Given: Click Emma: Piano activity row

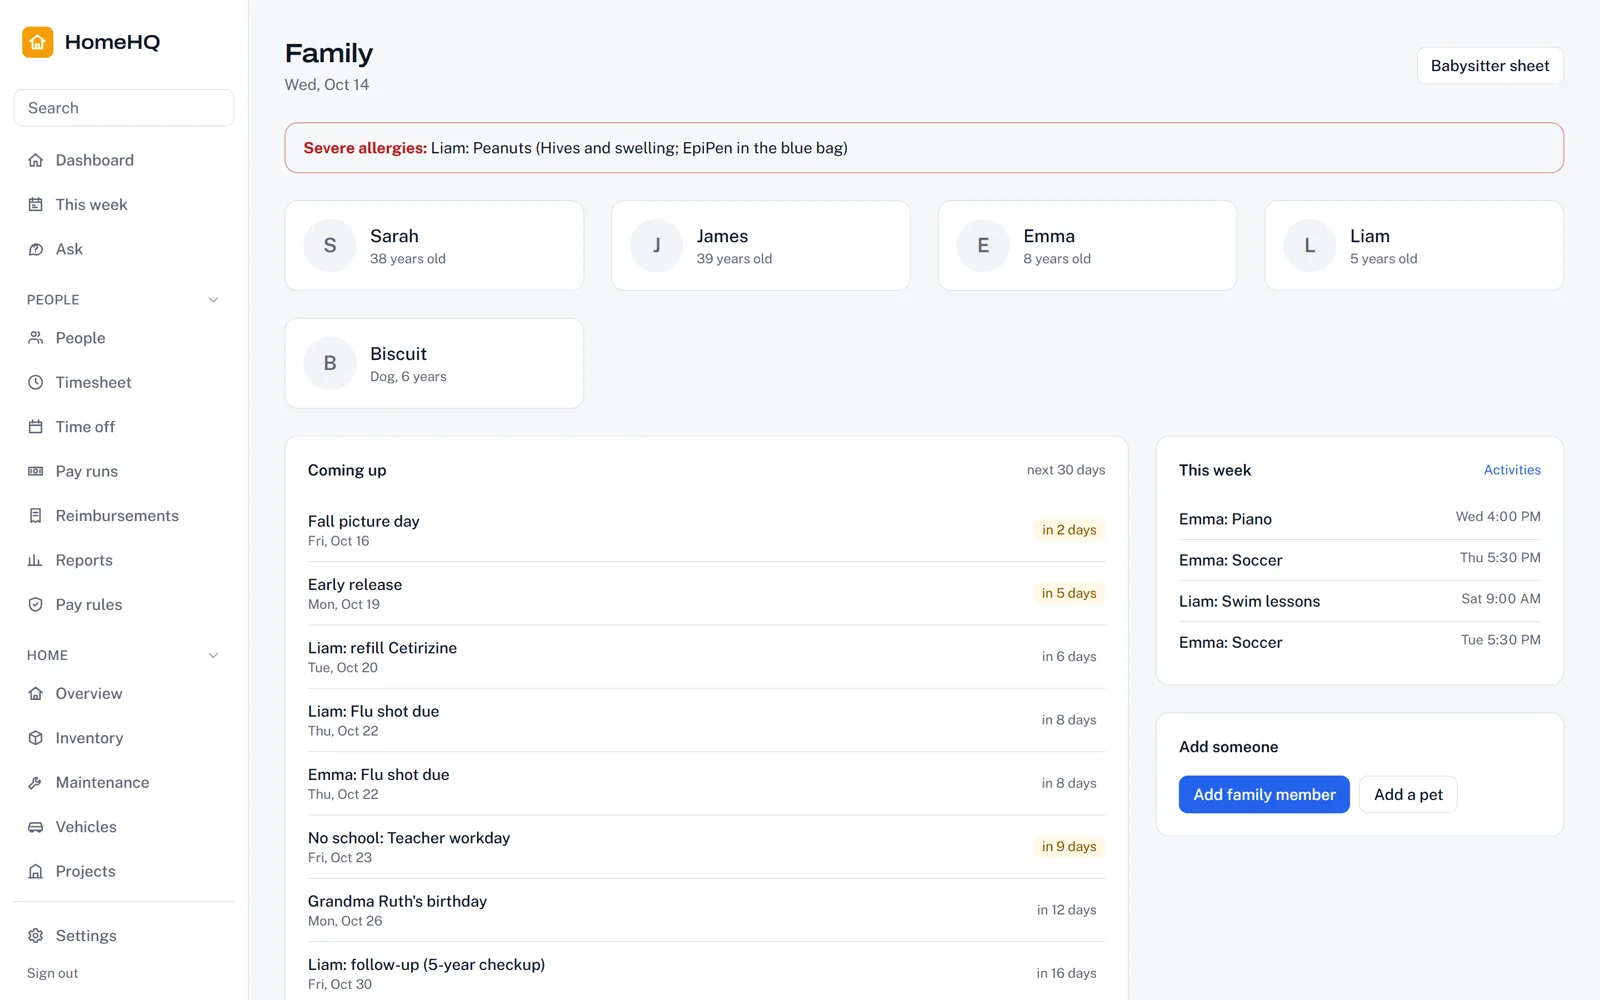Looking at the screenshot, I should [x=1360, y=519].
